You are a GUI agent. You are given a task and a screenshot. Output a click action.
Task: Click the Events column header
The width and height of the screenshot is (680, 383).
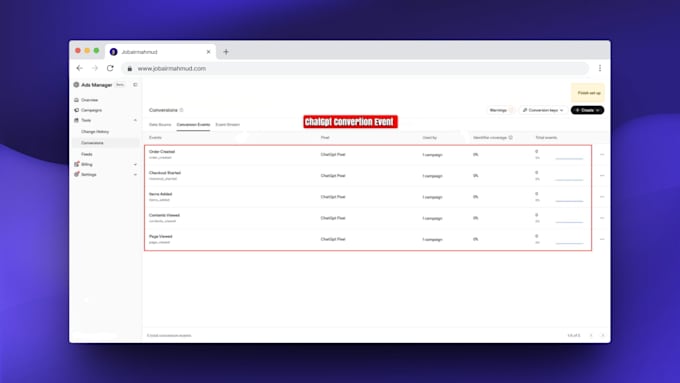(155, 137)
